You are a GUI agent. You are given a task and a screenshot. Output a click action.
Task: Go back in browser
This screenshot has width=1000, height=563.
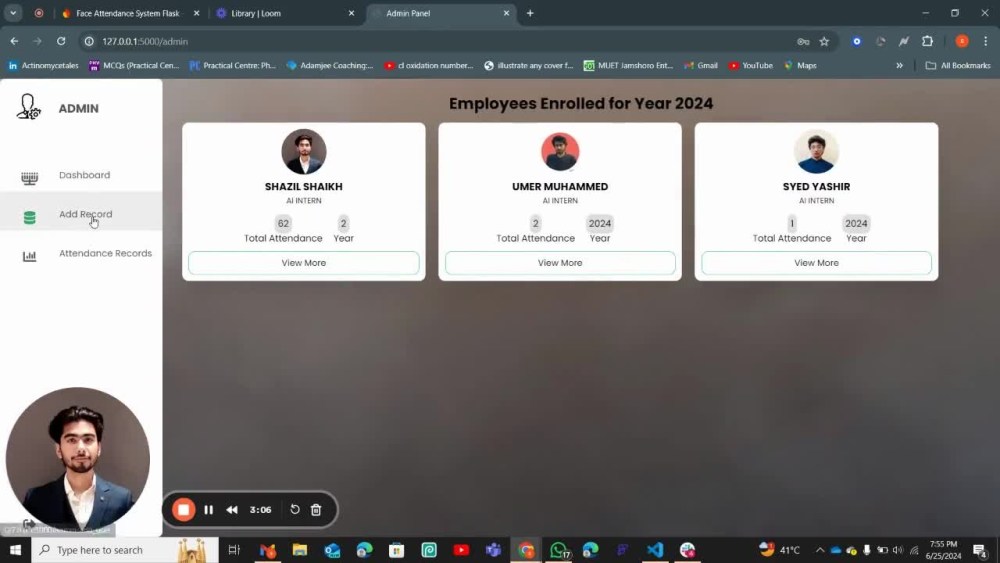click(x=14, y=41)
